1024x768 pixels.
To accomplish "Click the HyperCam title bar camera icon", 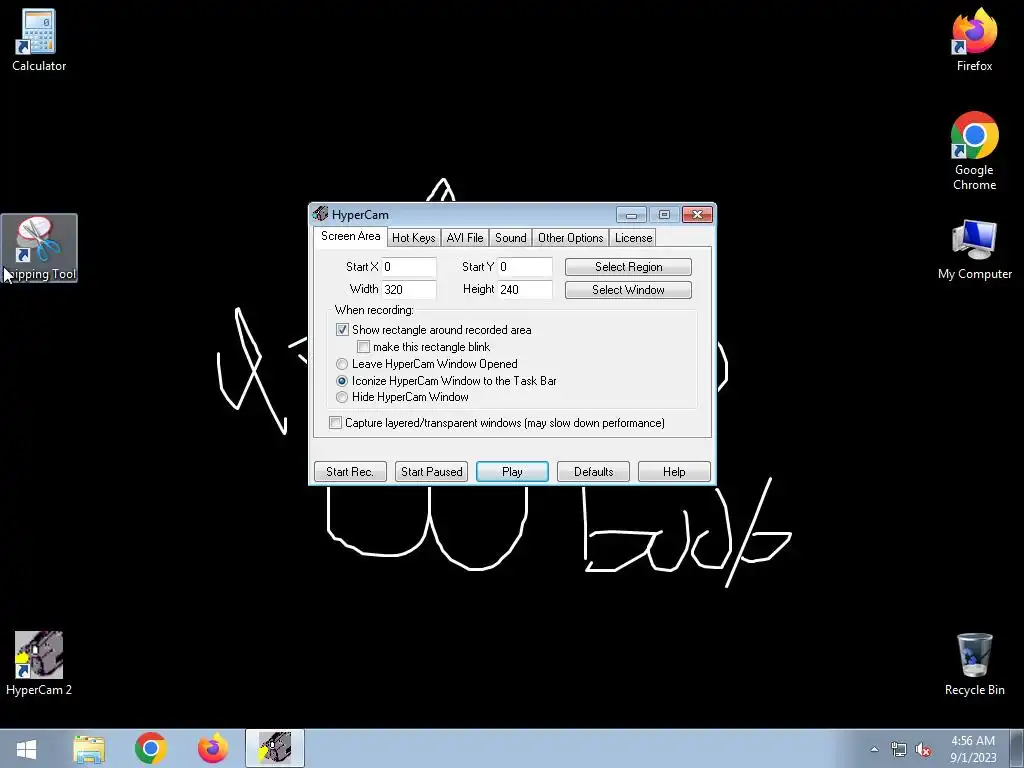I will pyautogui.click(x=320, y=214).
